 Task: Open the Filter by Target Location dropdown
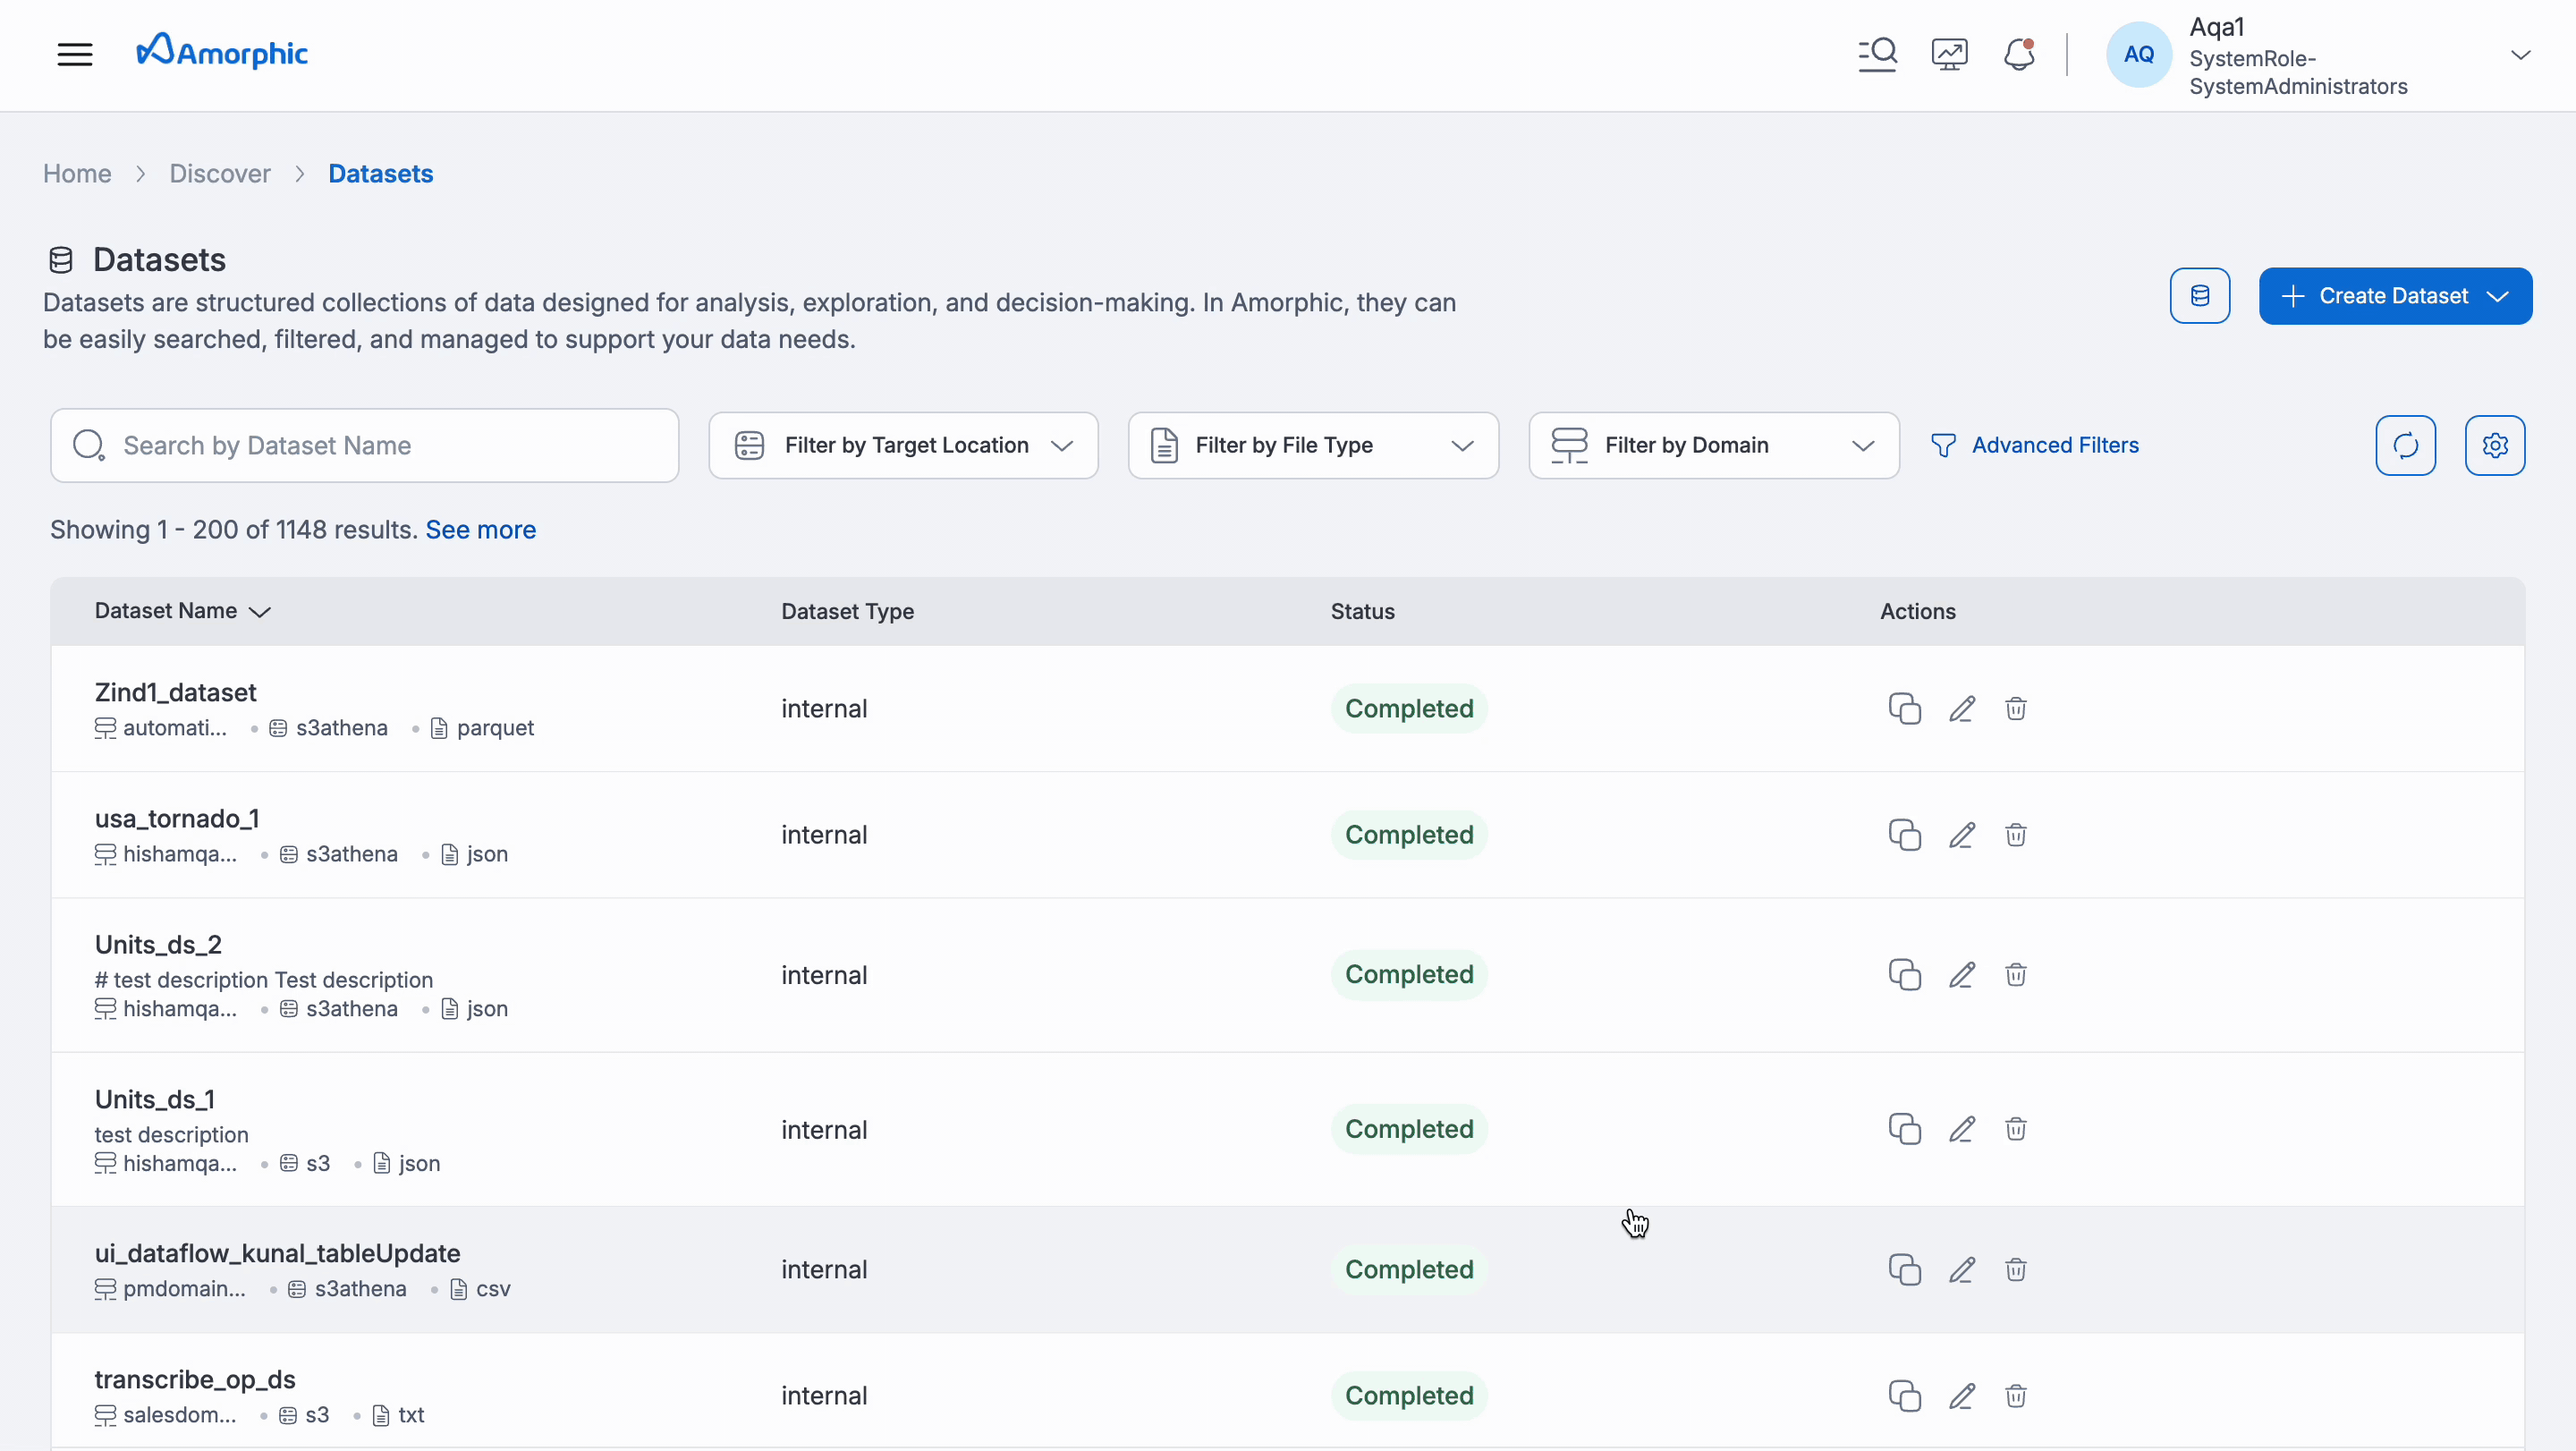(901, 445)
